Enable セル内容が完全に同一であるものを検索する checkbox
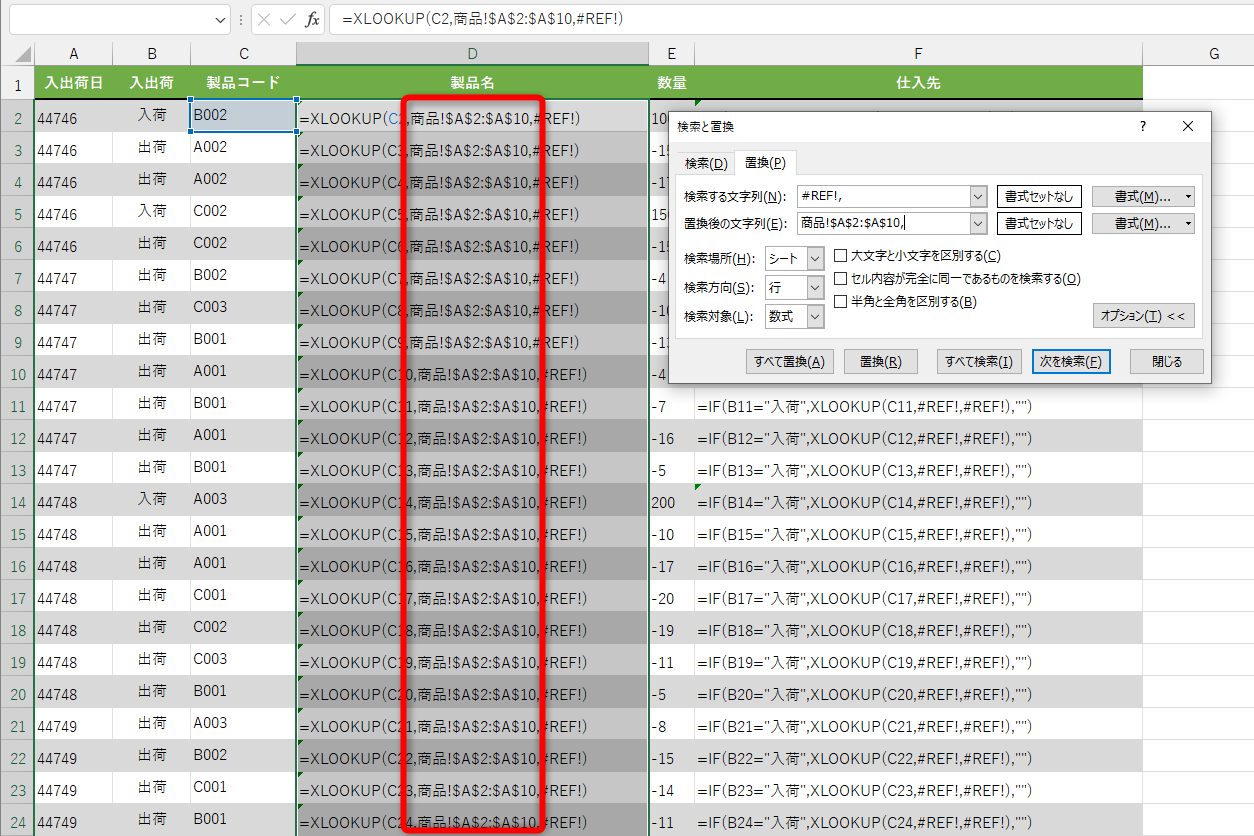The width and height of the screenshot is (1254, 836). point(841,279)
